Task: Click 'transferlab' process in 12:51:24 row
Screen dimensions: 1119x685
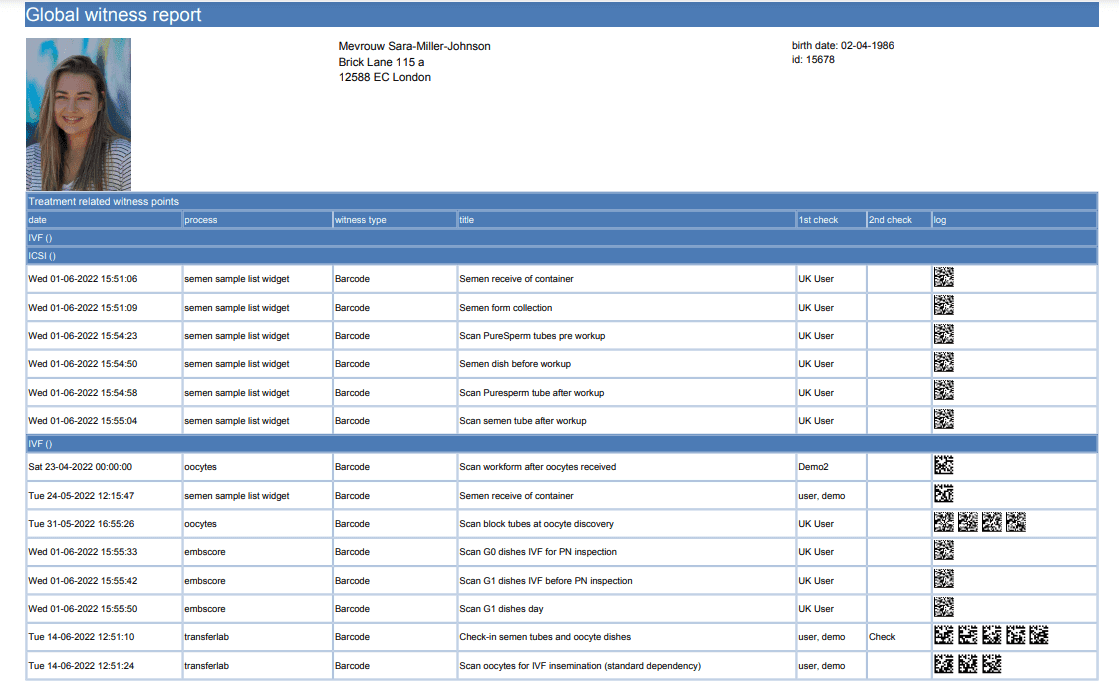Action: click(x=206, y=666)
